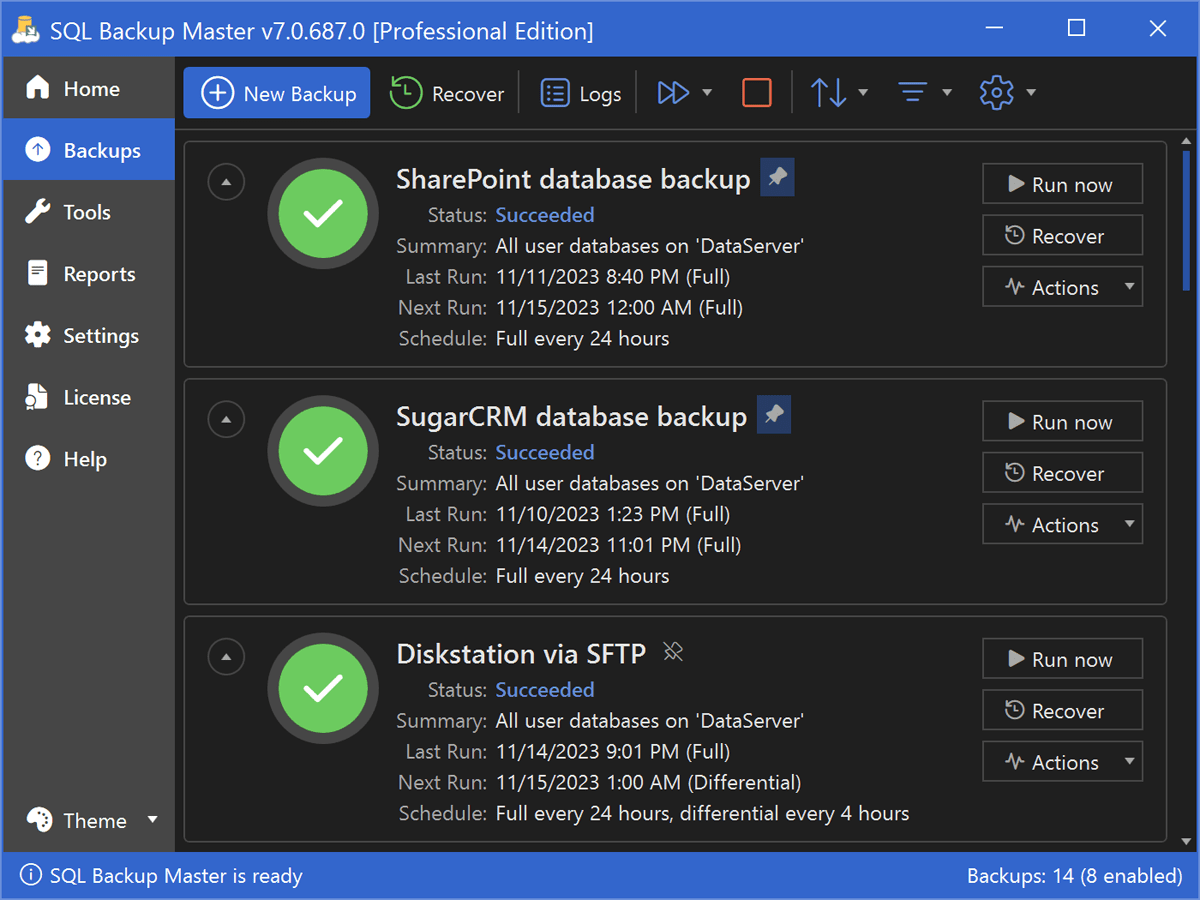Pin the Diskstation via SFTP backup
The height and width of the screenshot is (900, 1200).
click(x=672, y=651)
